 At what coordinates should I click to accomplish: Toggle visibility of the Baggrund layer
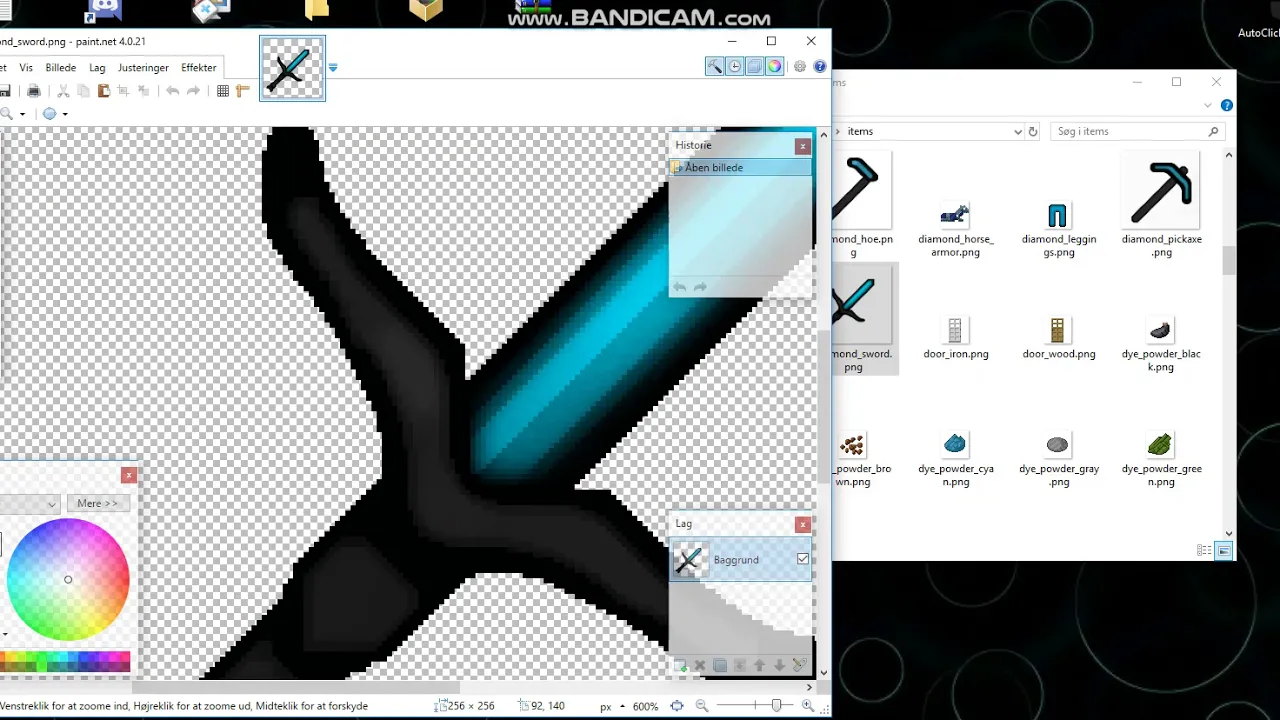coord(803,559)
